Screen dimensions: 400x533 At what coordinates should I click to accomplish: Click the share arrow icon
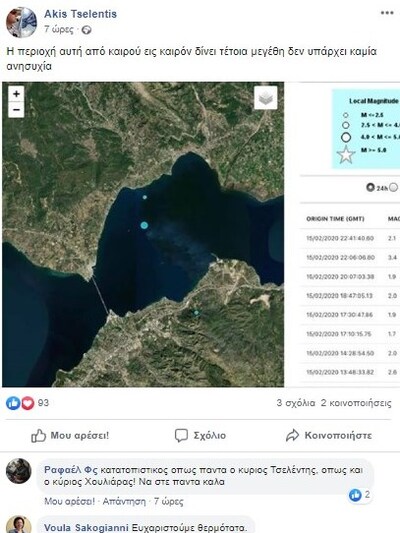pyautogui.click(x=292, y=435)
